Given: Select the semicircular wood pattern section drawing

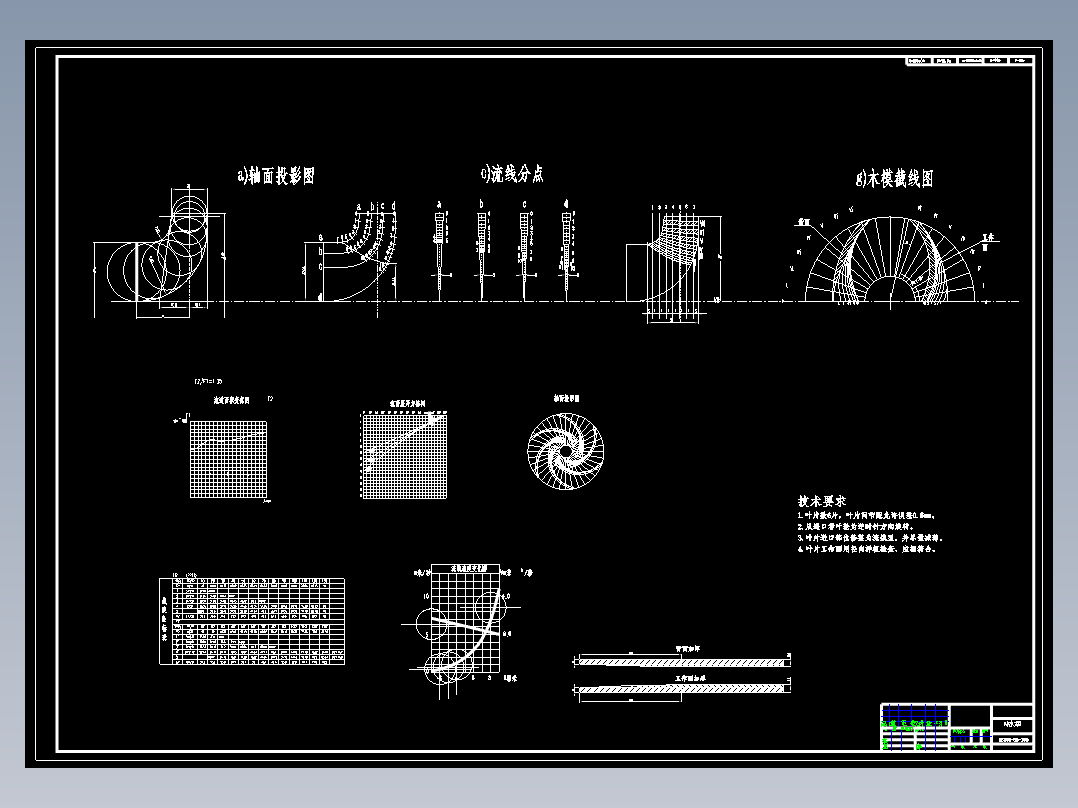Looking at the screenshot, I should (890, 260).
